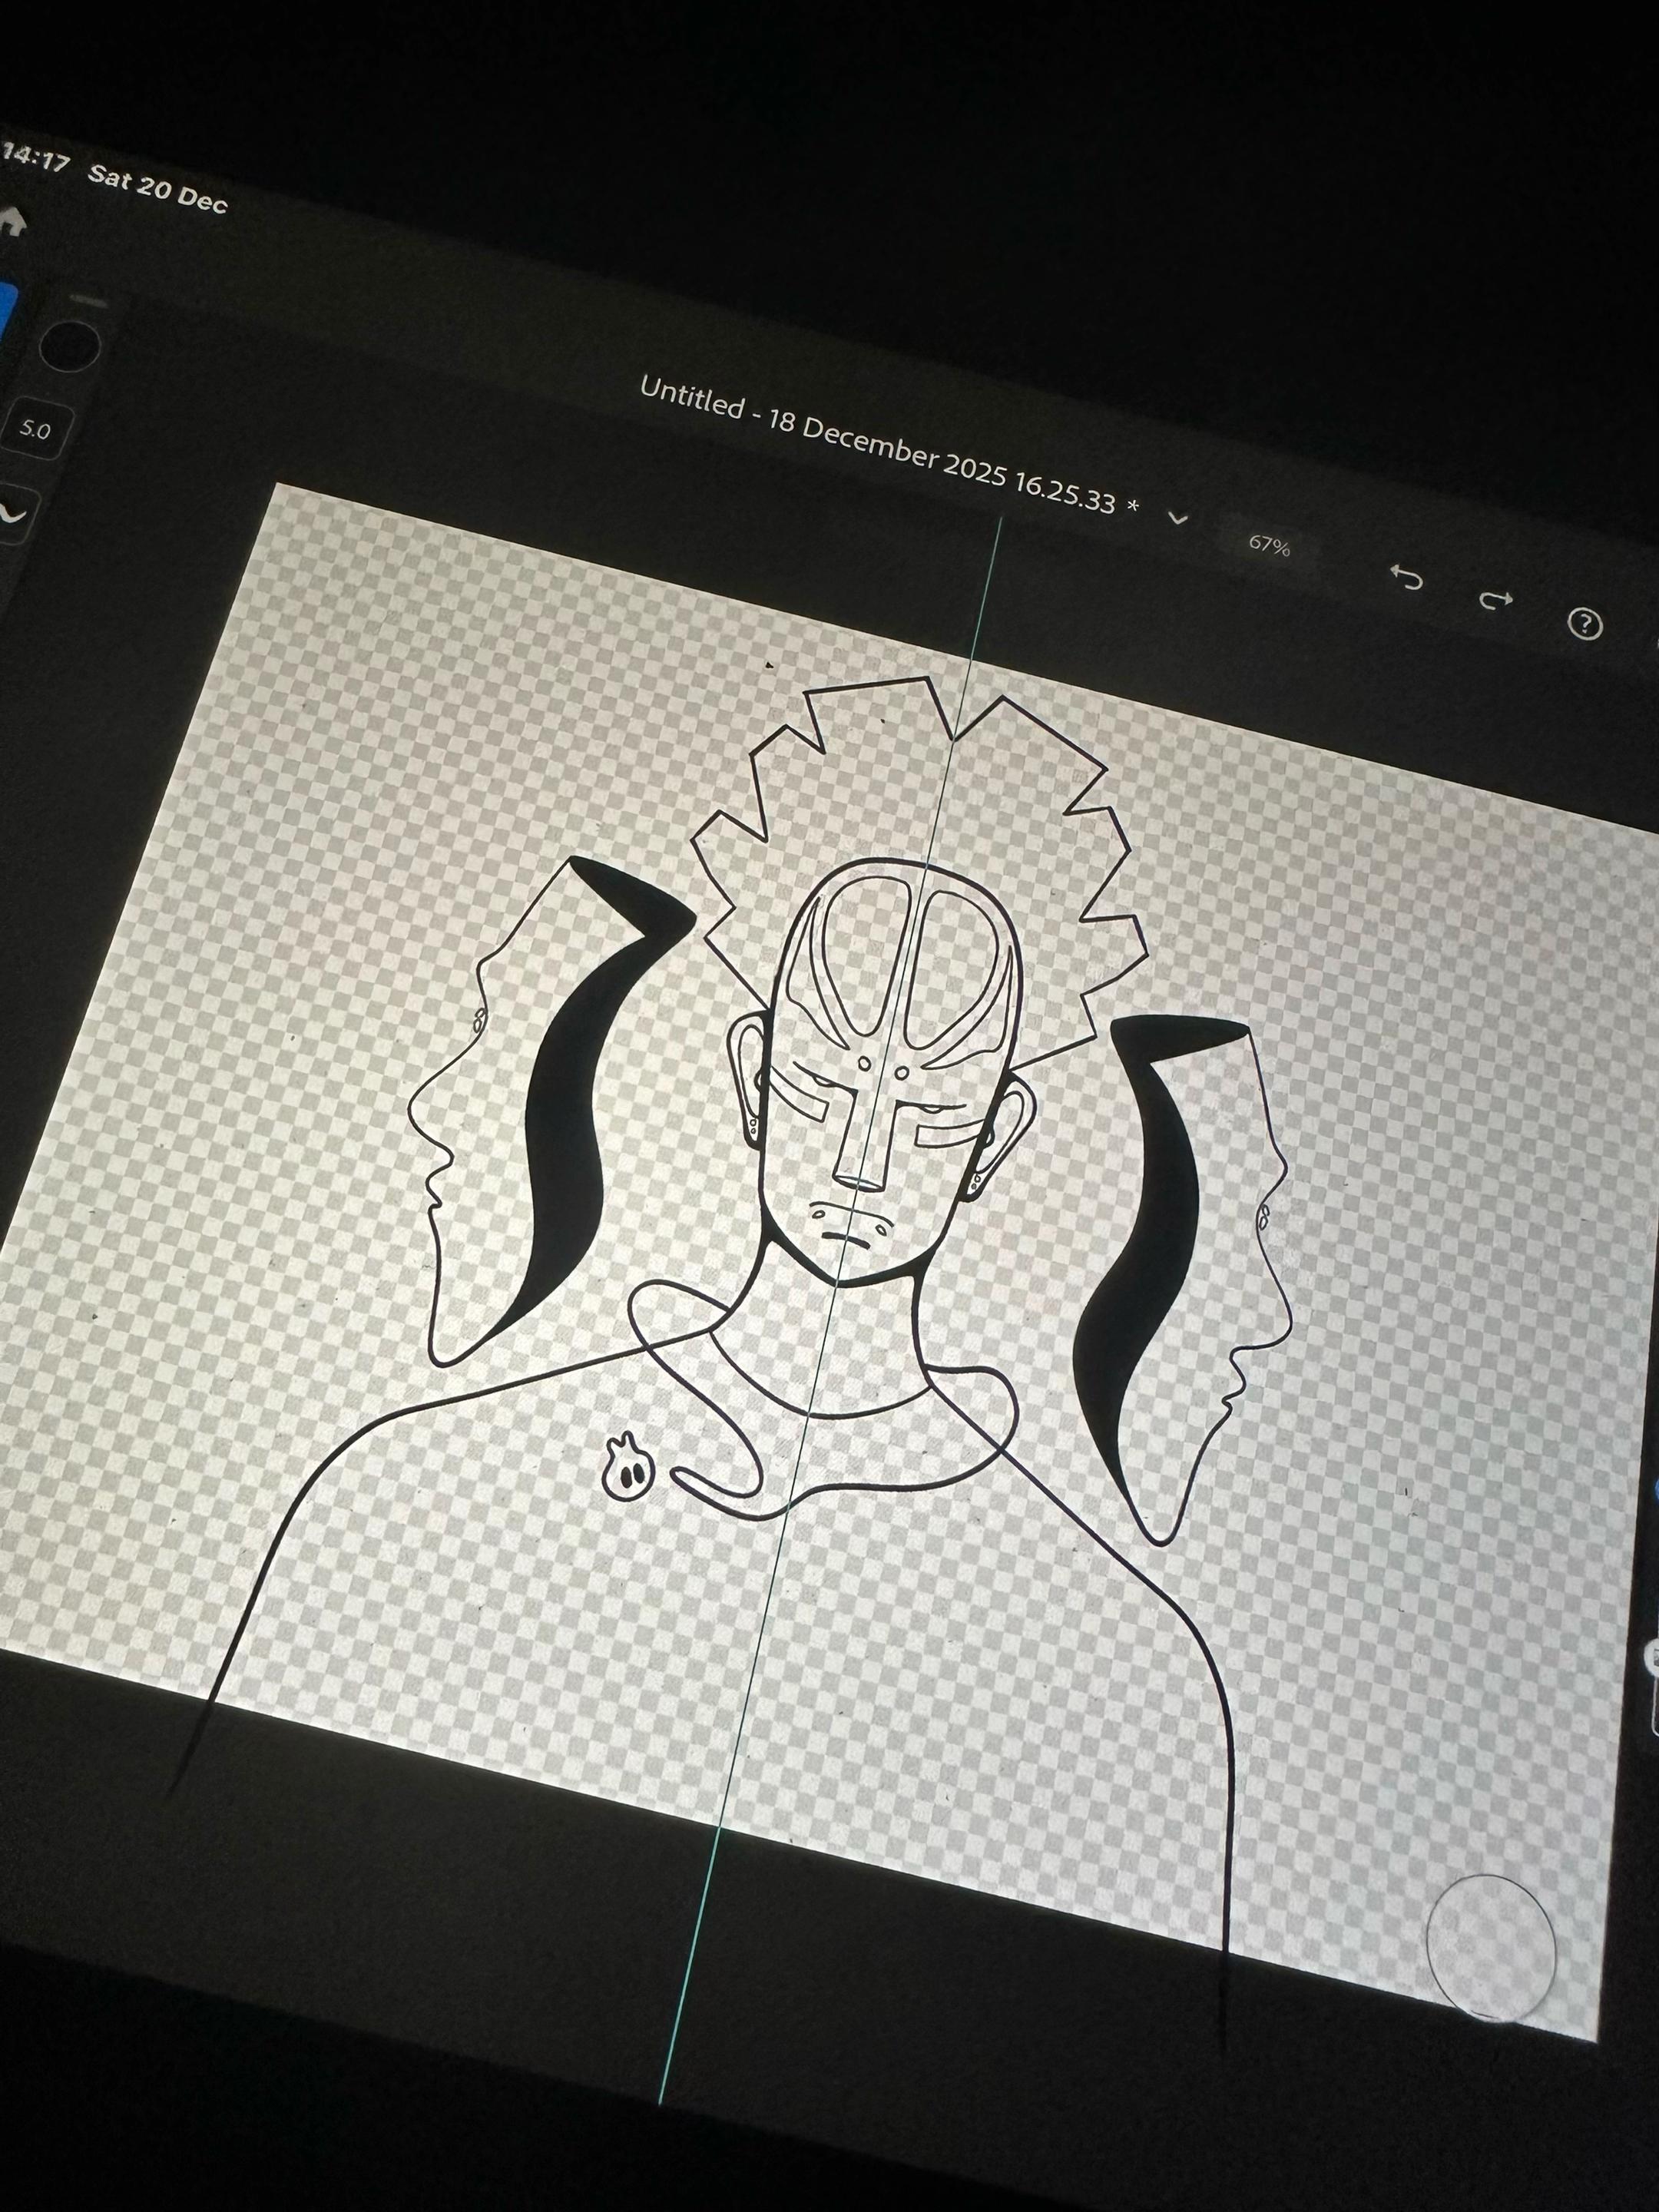Tap the 67% zoom level
Image resolution: width=1659 pixels, height=2212 pixels.
(1269, 545)
